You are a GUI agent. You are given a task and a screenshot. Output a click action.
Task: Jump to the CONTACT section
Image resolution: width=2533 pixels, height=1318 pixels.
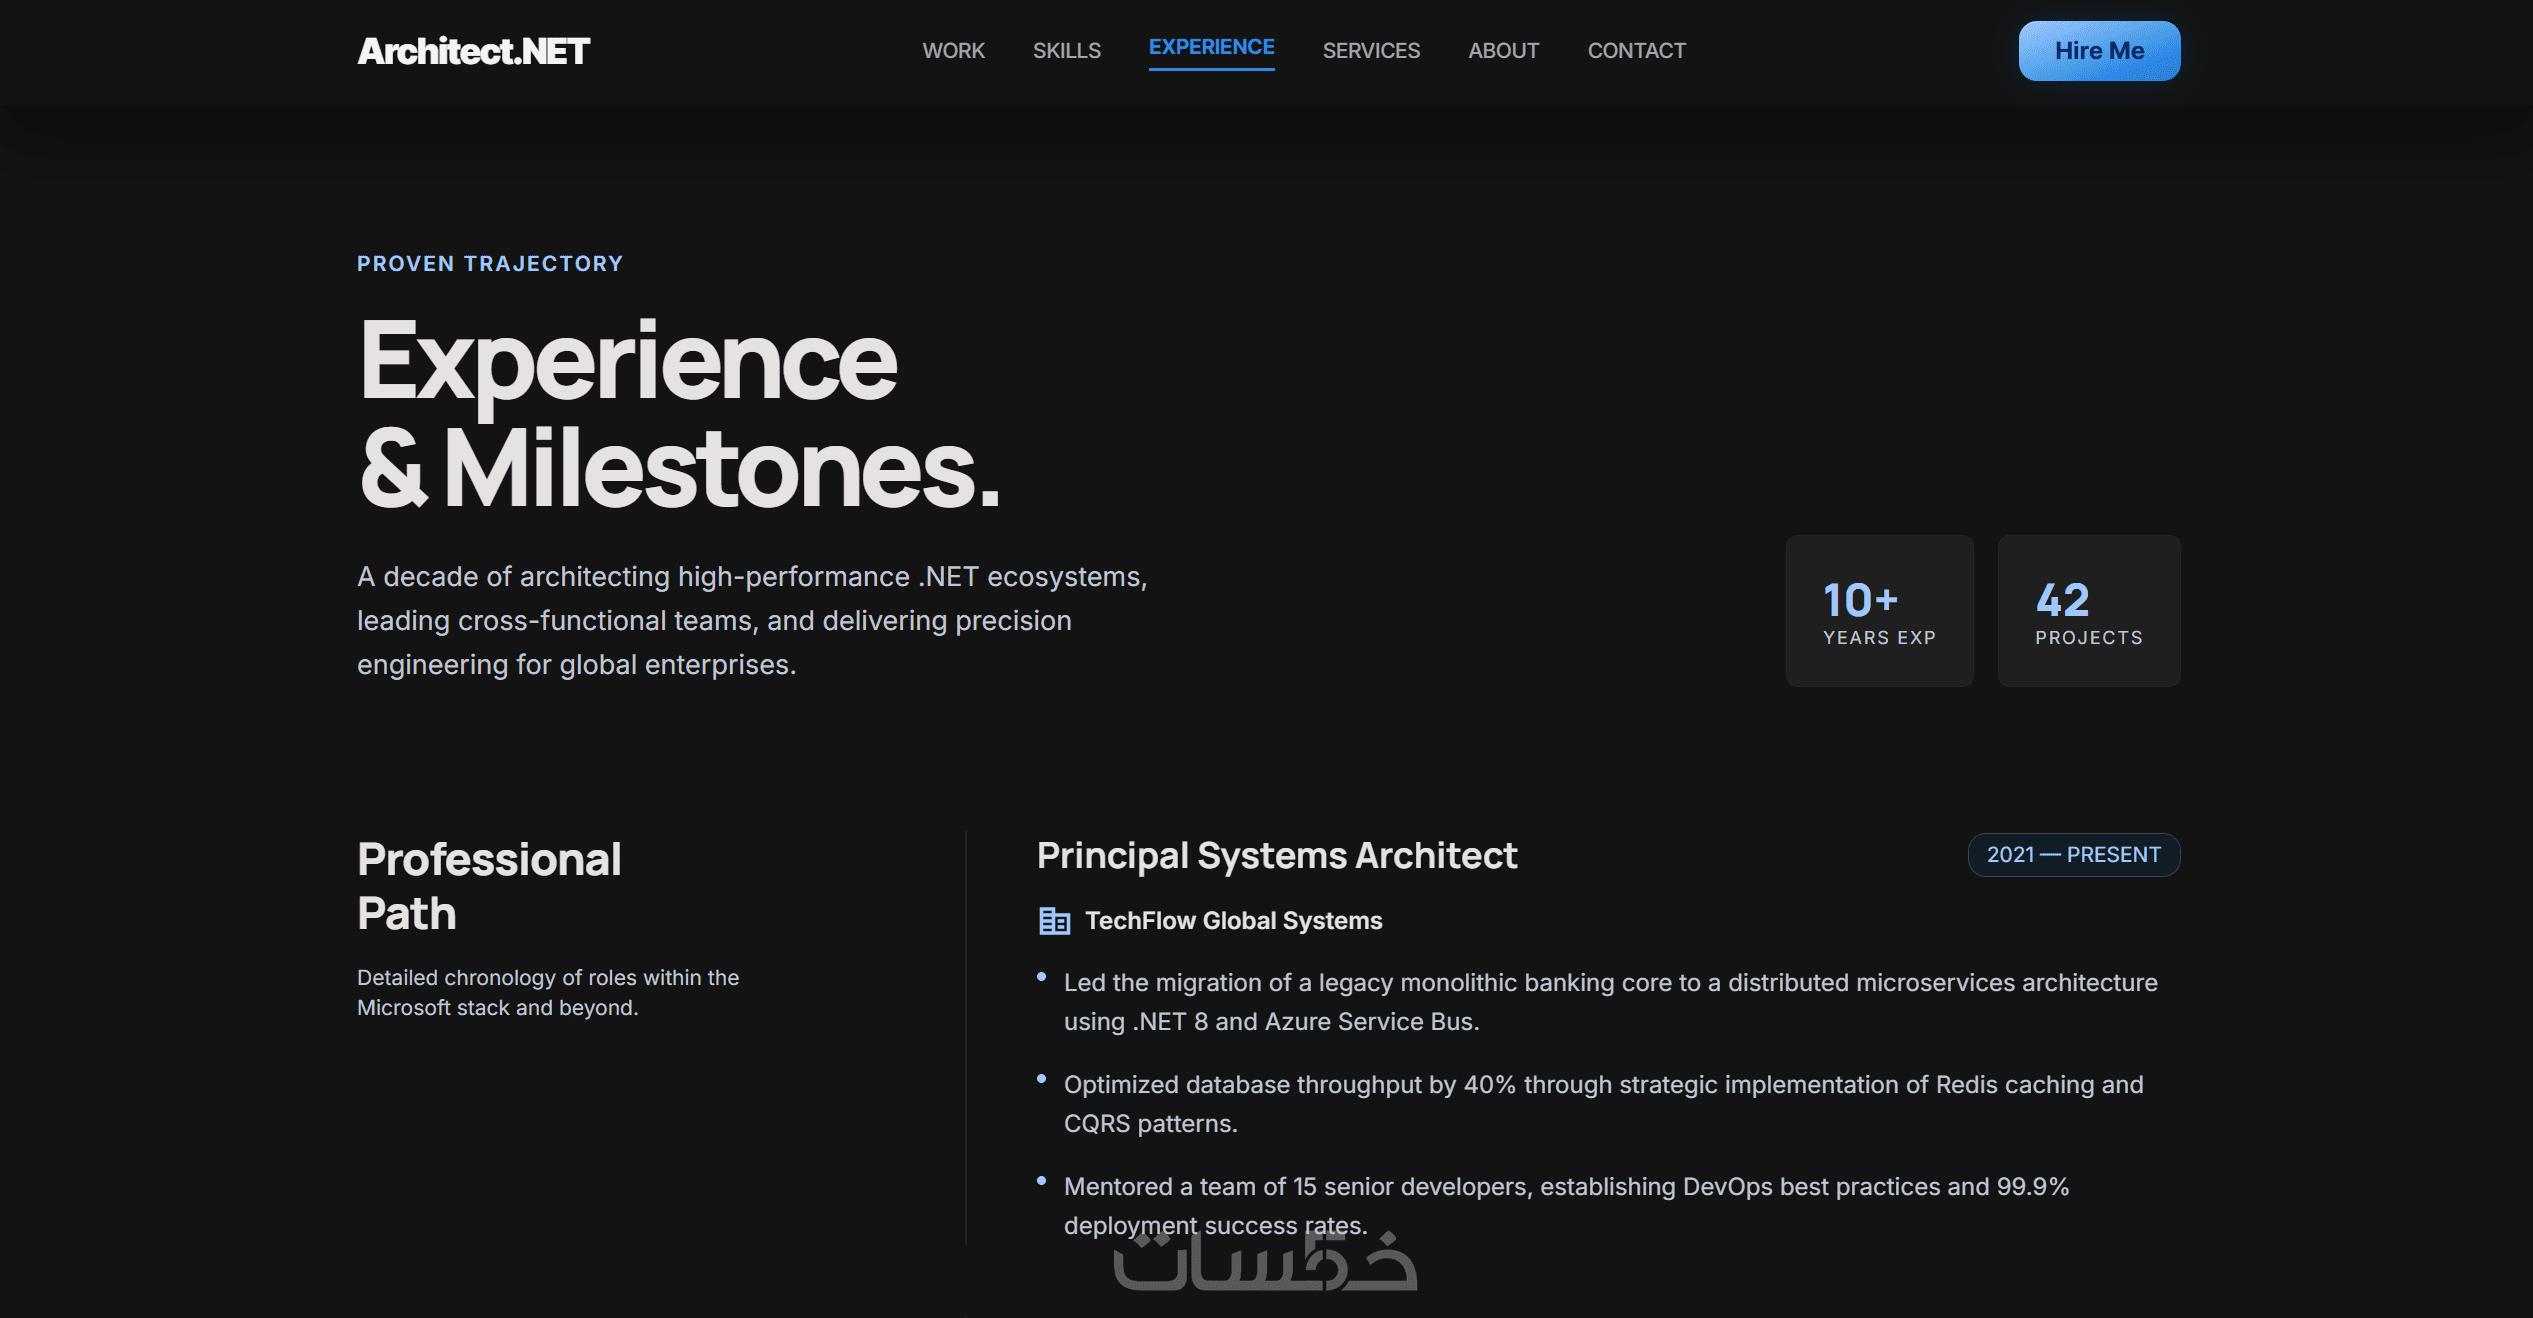click(x=1636, y=51)
